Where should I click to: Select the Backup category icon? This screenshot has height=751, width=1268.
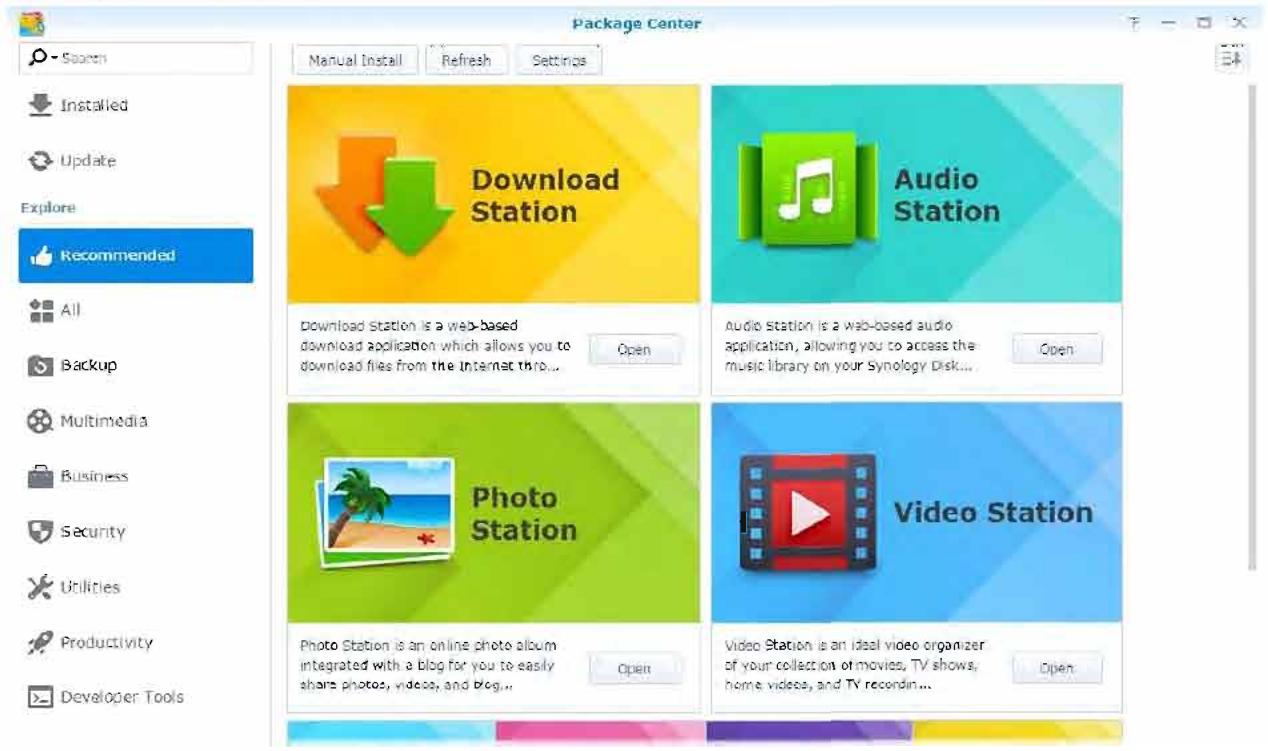pyautogui.click(x=40, y=366)
